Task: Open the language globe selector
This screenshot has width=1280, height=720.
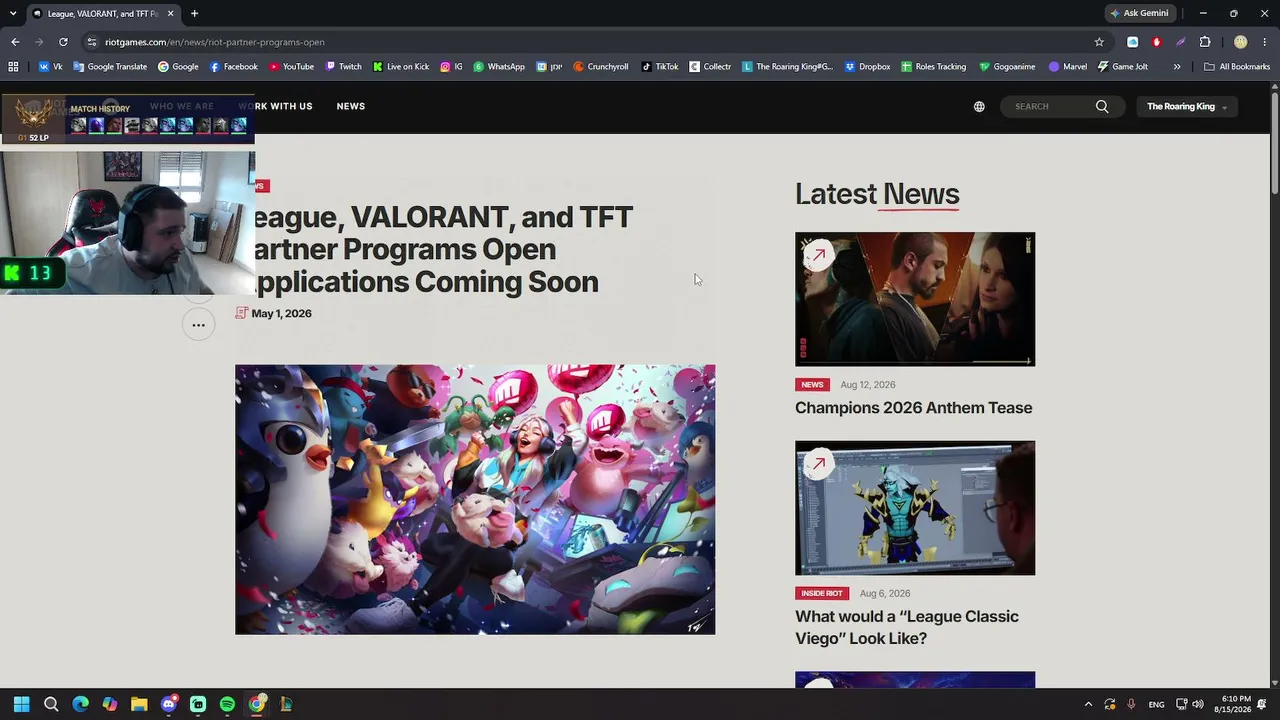Action: tap(979, 107)
